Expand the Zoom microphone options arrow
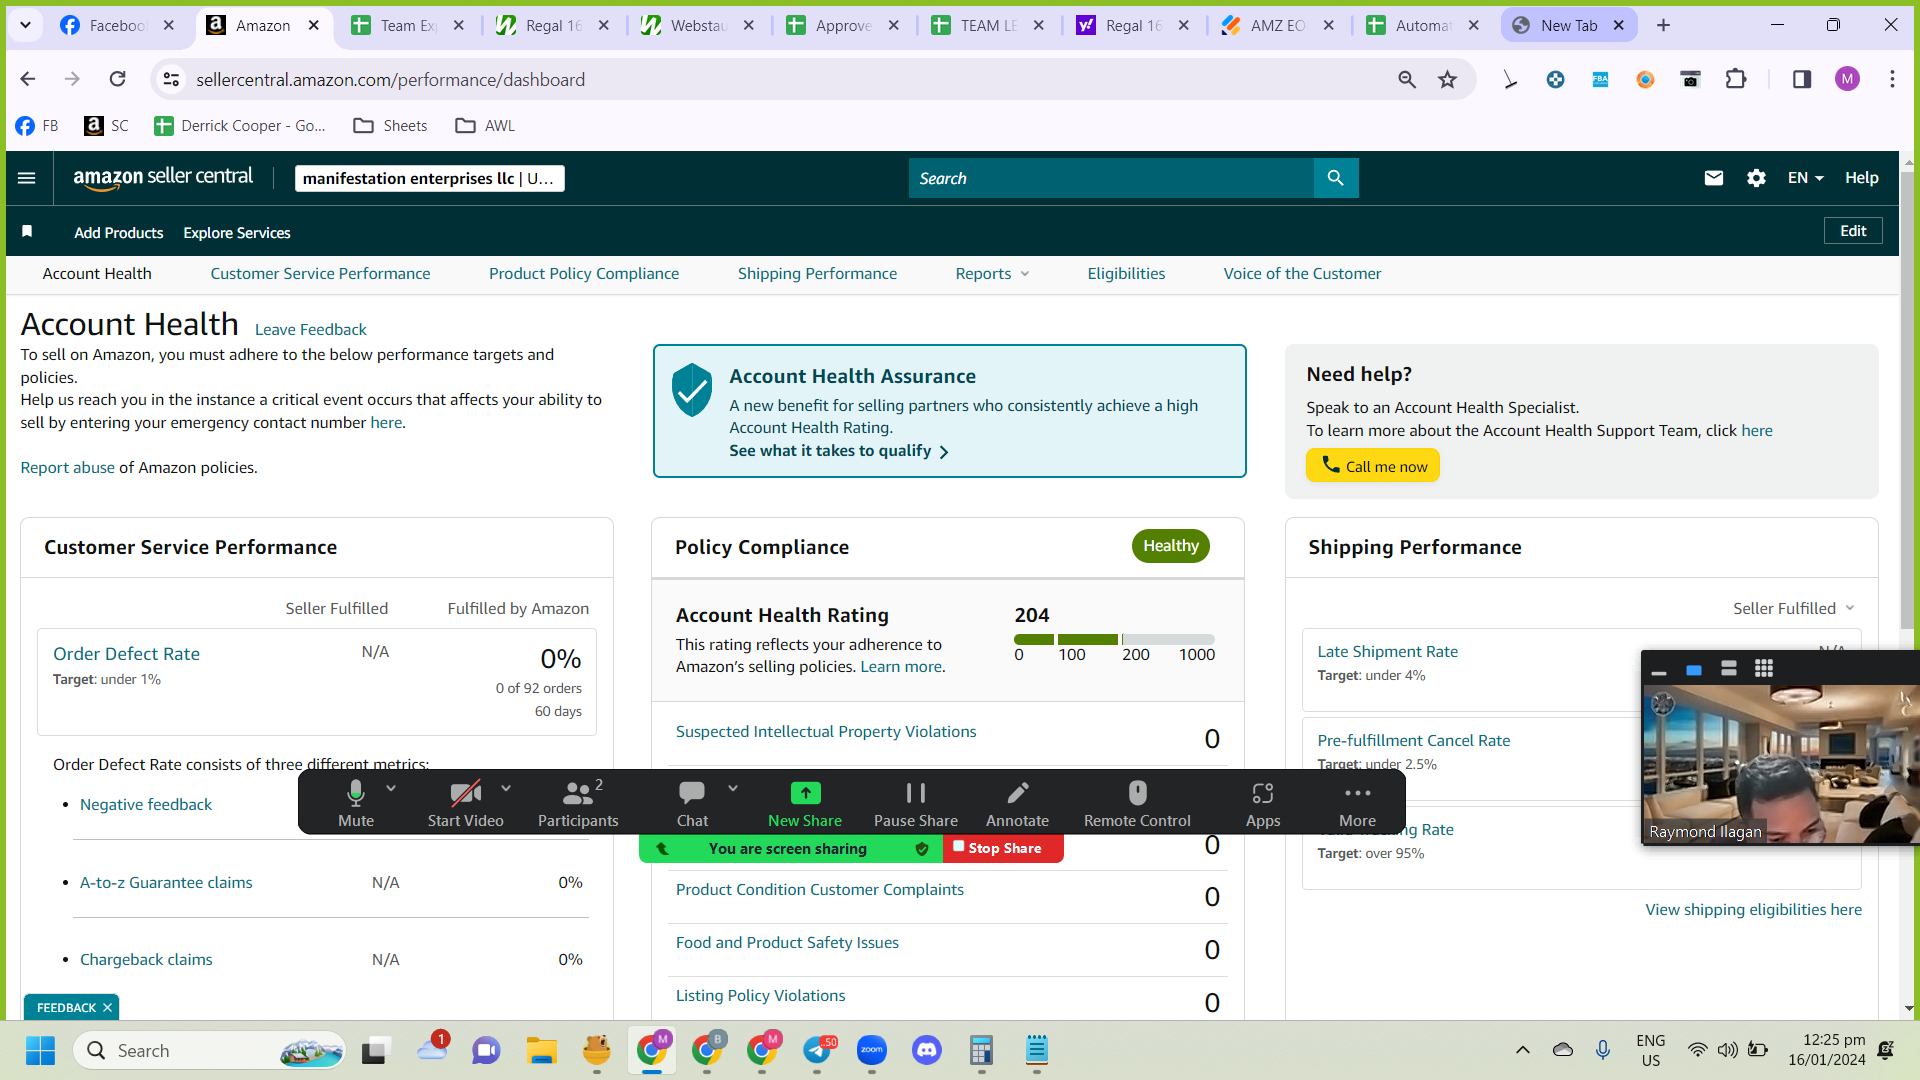 tap(391, 788)
